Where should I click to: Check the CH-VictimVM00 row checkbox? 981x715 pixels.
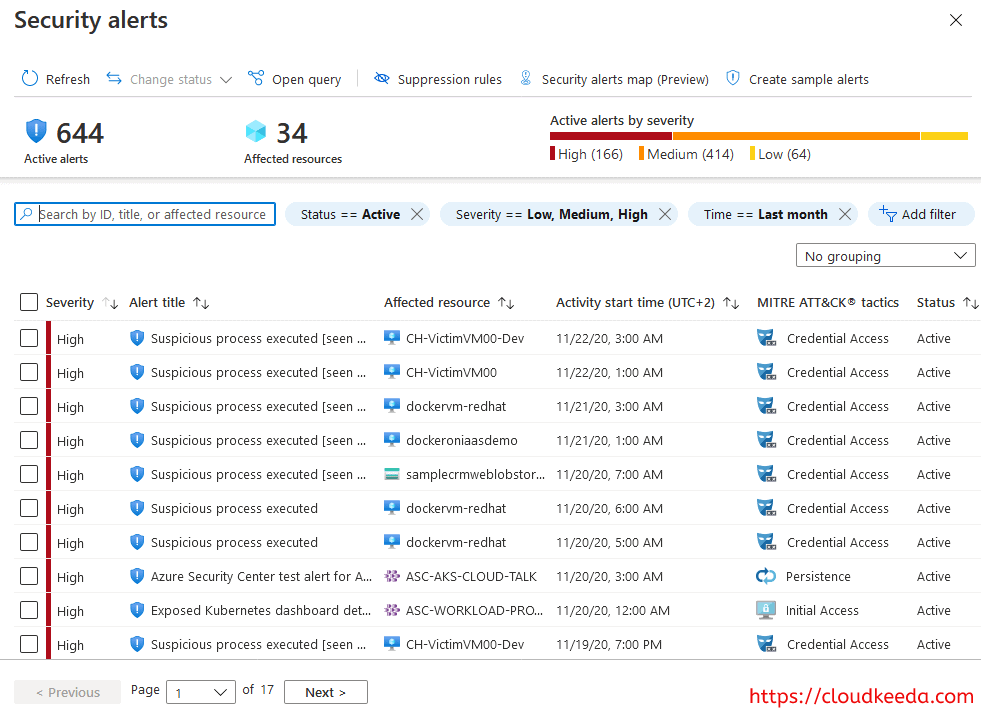(x=29, y=372)
